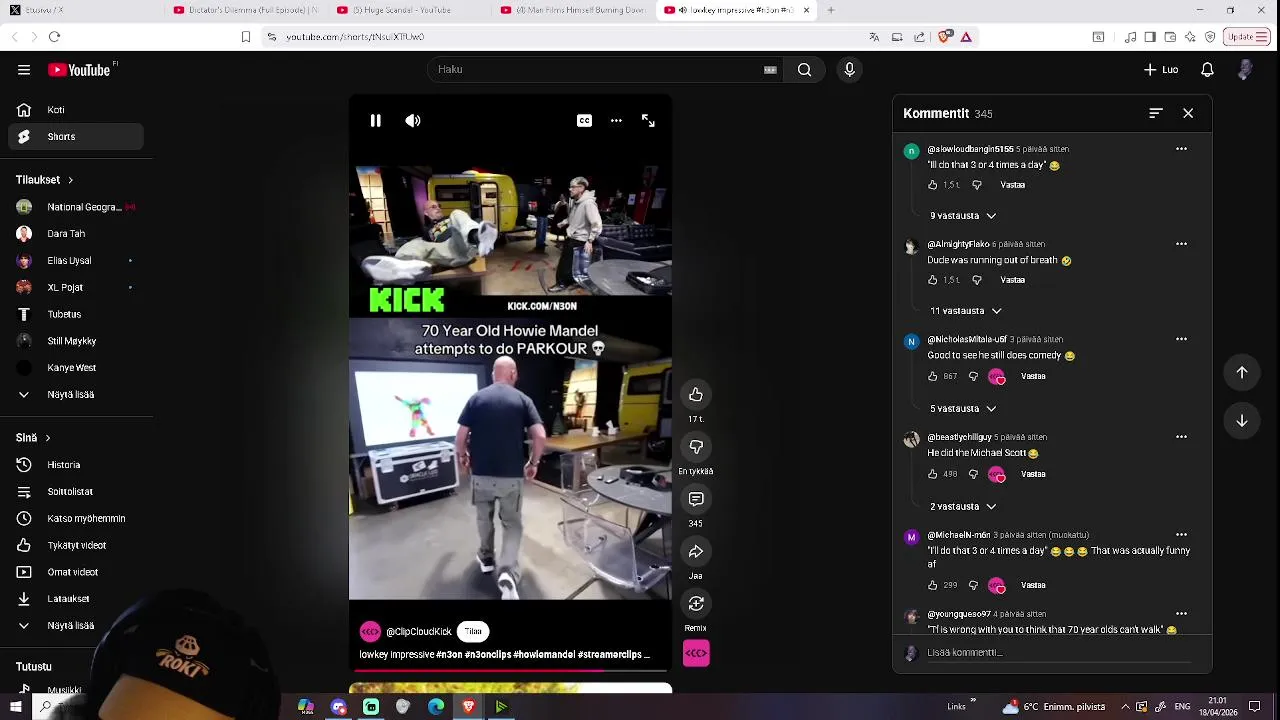
Task: Expand 5 vastausta replies
Action: click(963, 409)
